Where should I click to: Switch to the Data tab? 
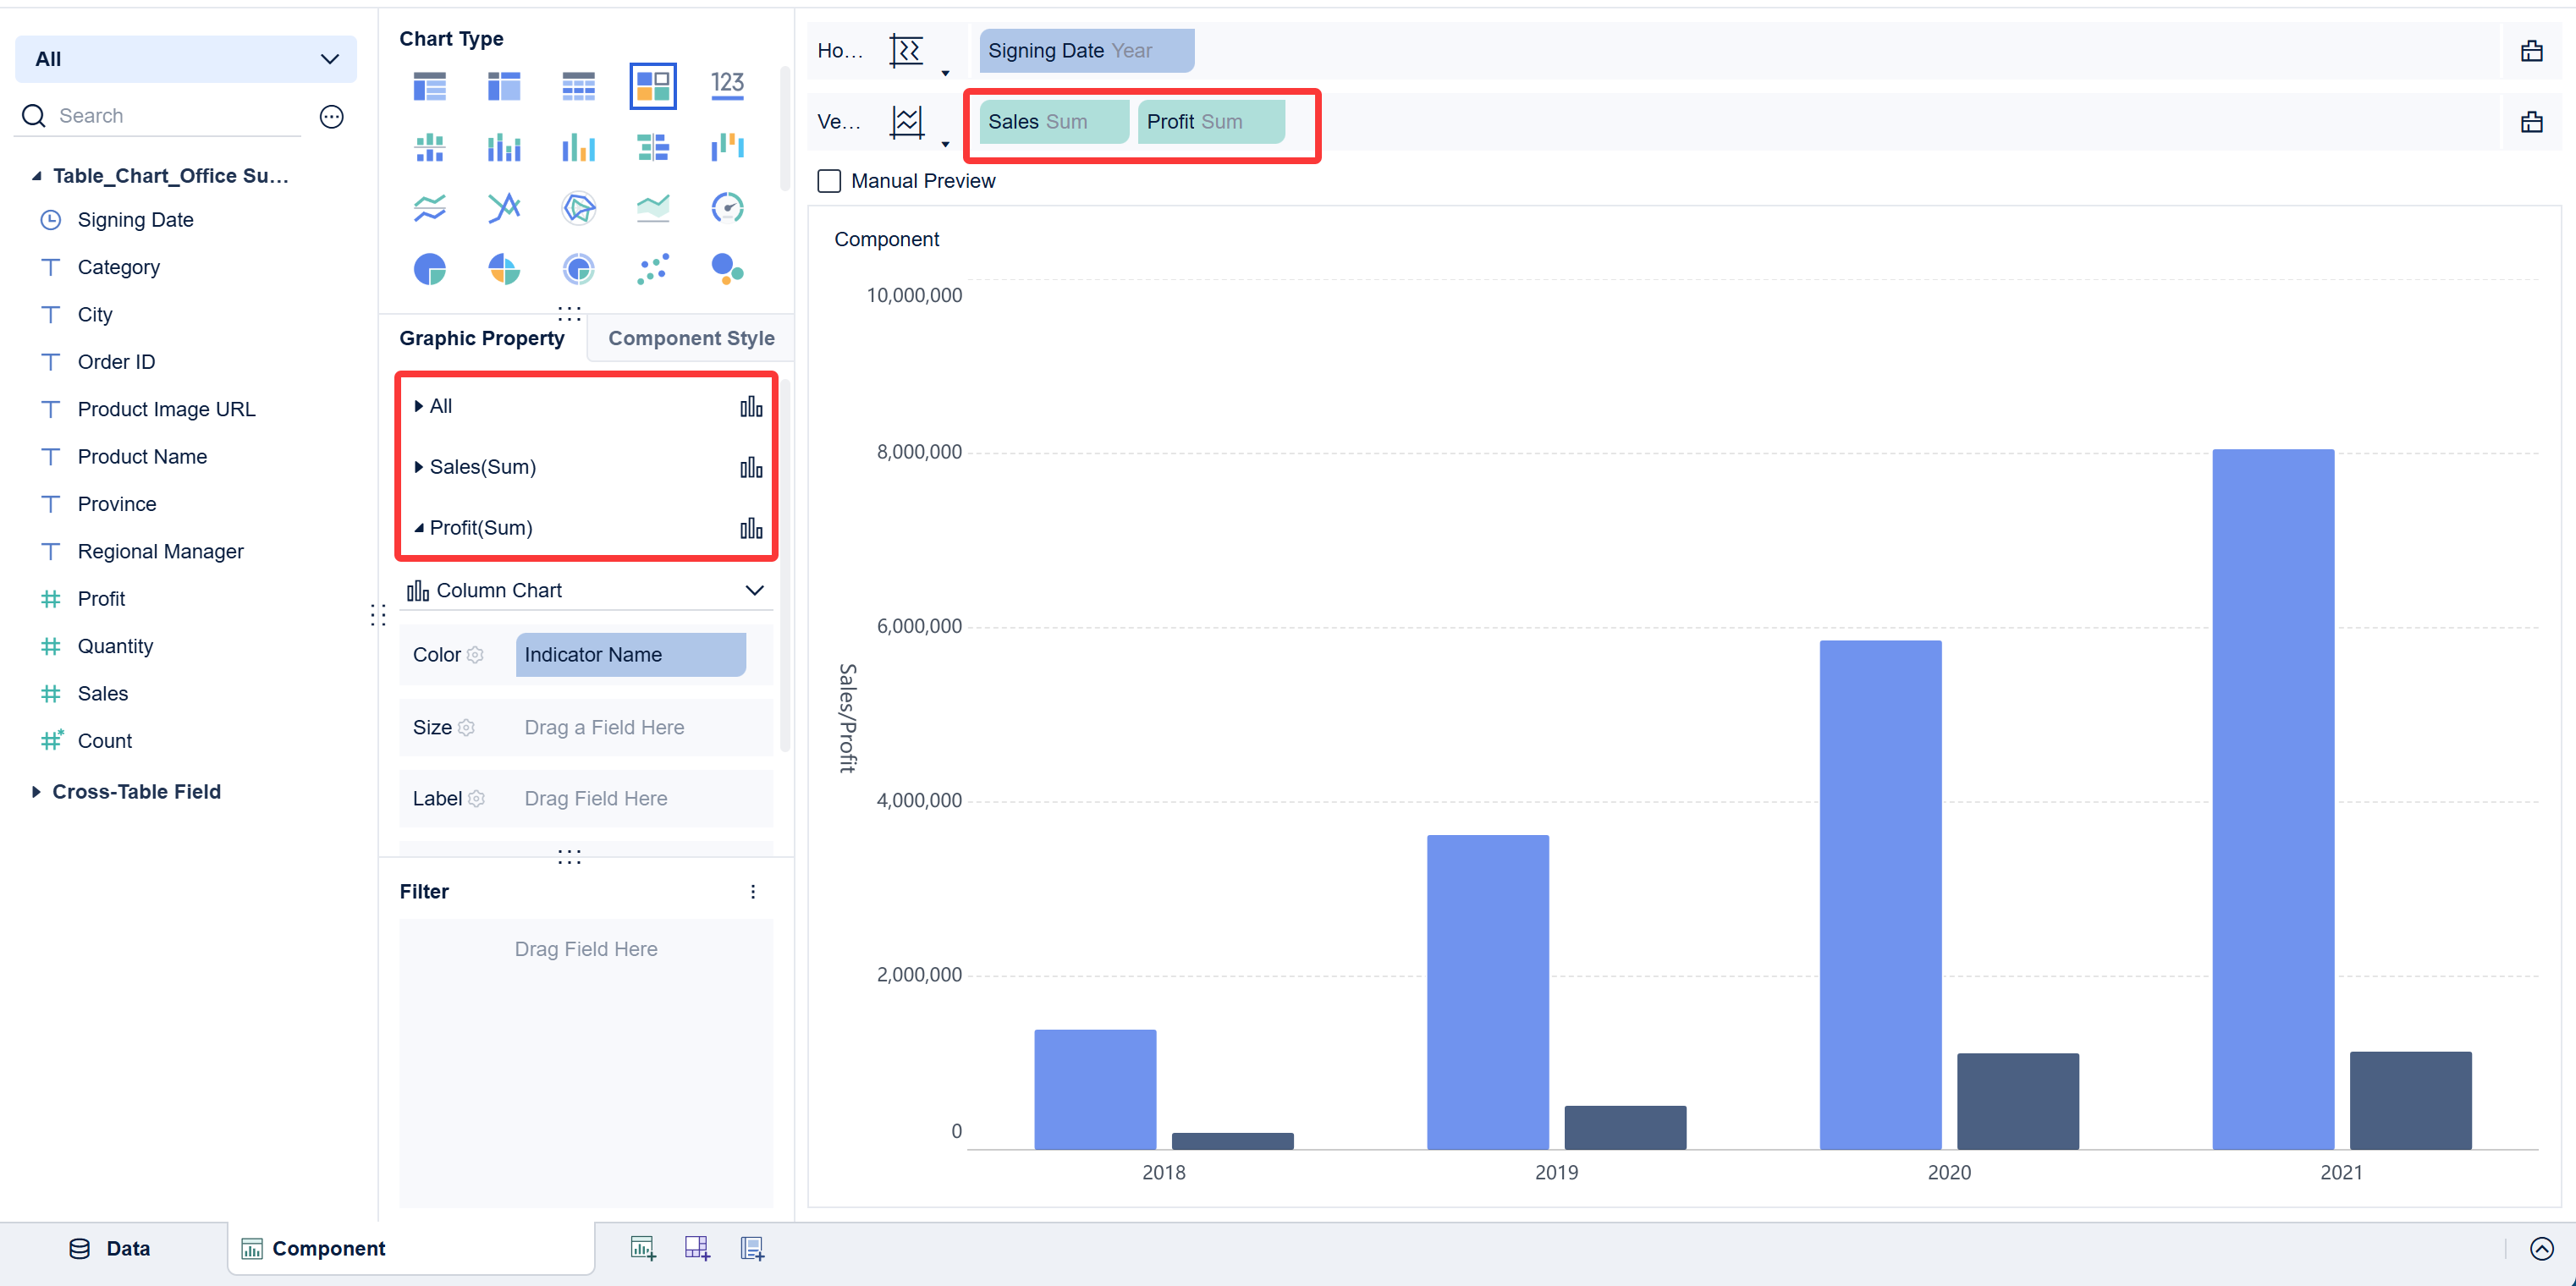[110, 1248]
